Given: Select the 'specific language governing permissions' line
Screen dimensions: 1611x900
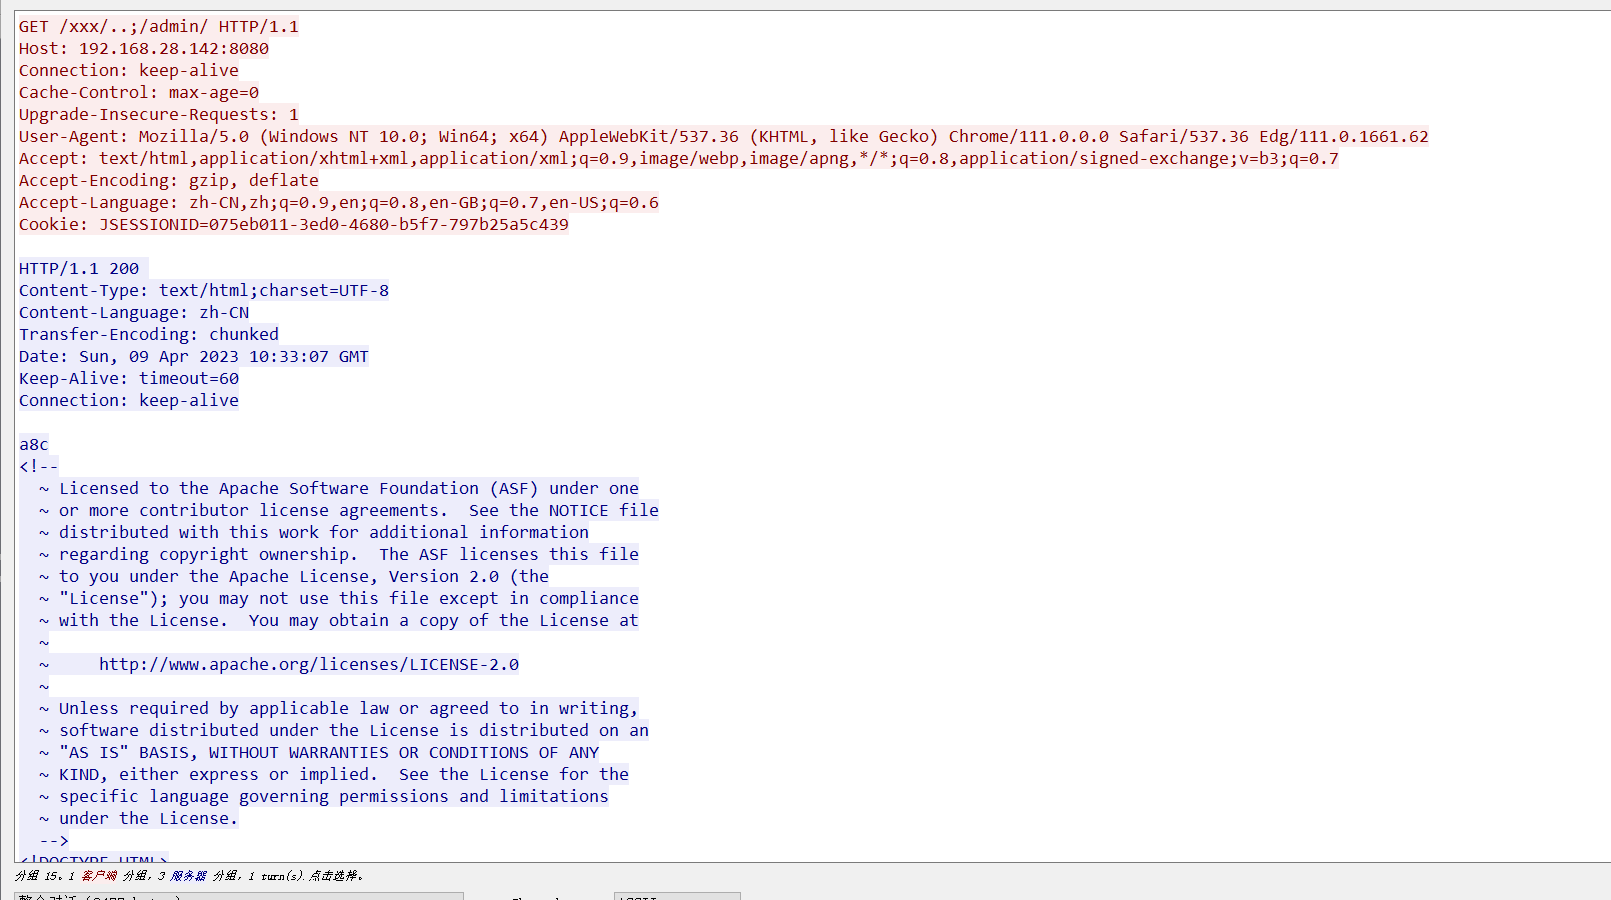Looking at the screenshot, I should coord(324,796).
